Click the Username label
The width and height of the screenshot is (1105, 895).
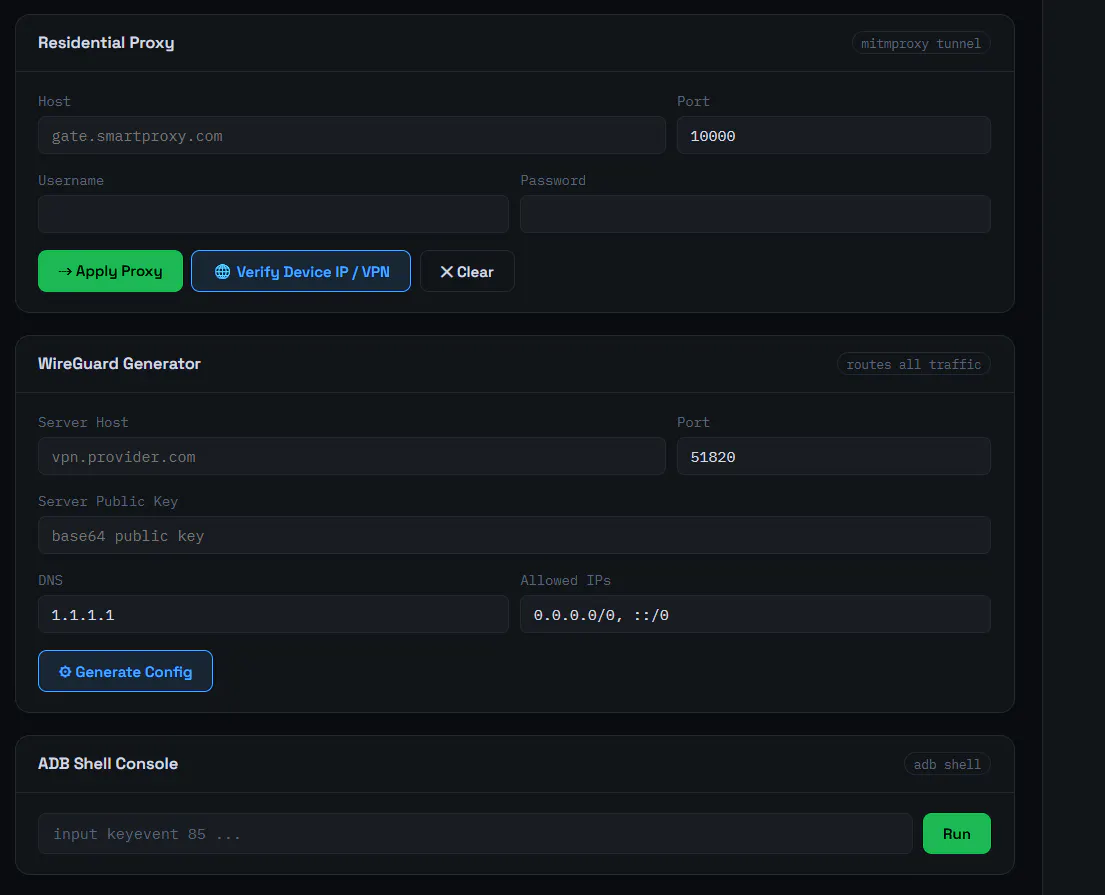click(70, 180)
